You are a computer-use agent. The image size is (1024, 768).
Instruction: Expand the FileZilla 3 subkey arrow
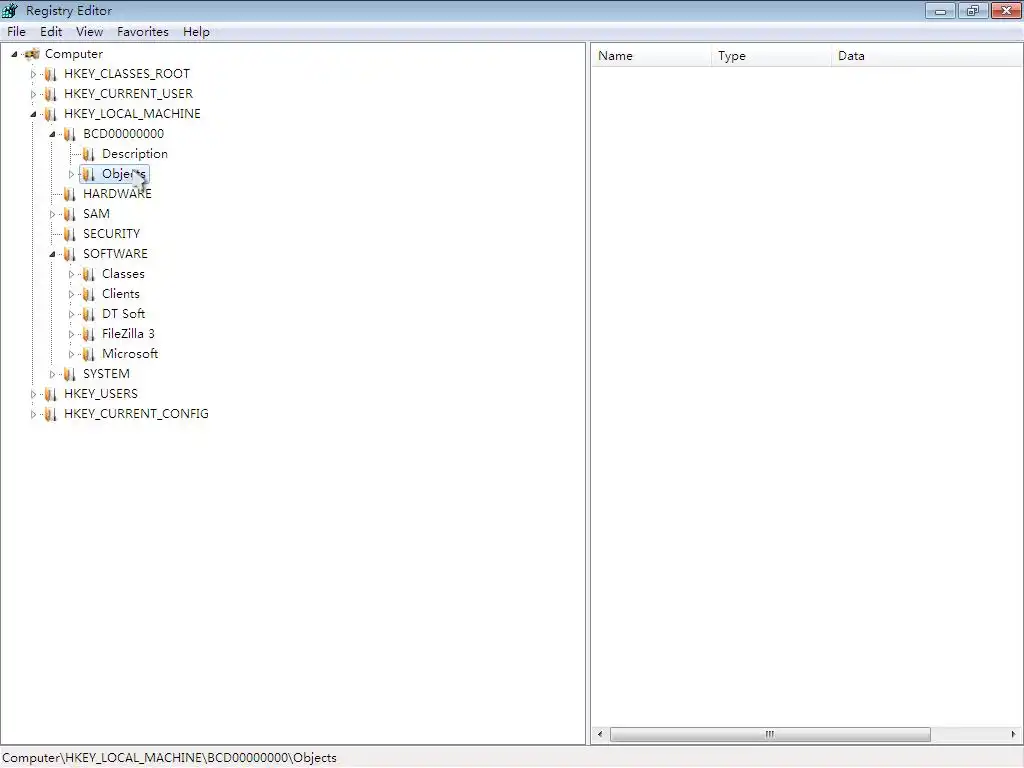[x=71, y=334]
